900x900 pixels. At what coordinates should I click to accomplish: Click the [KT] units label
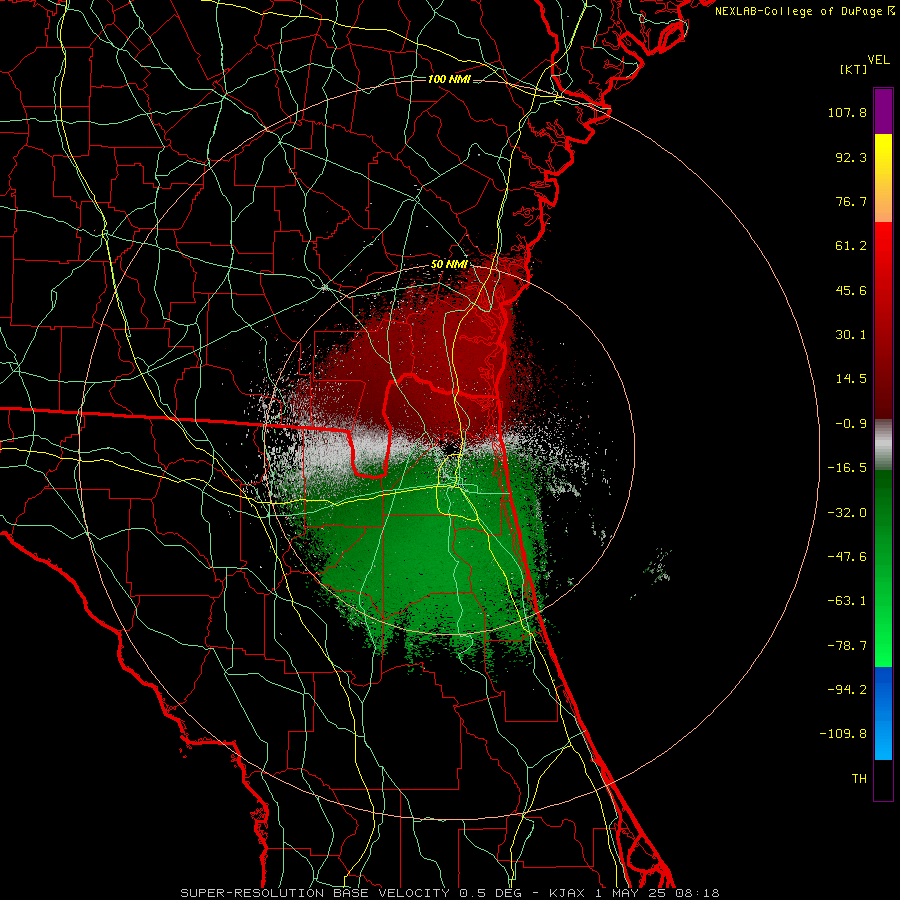click(x=853, y=69)
